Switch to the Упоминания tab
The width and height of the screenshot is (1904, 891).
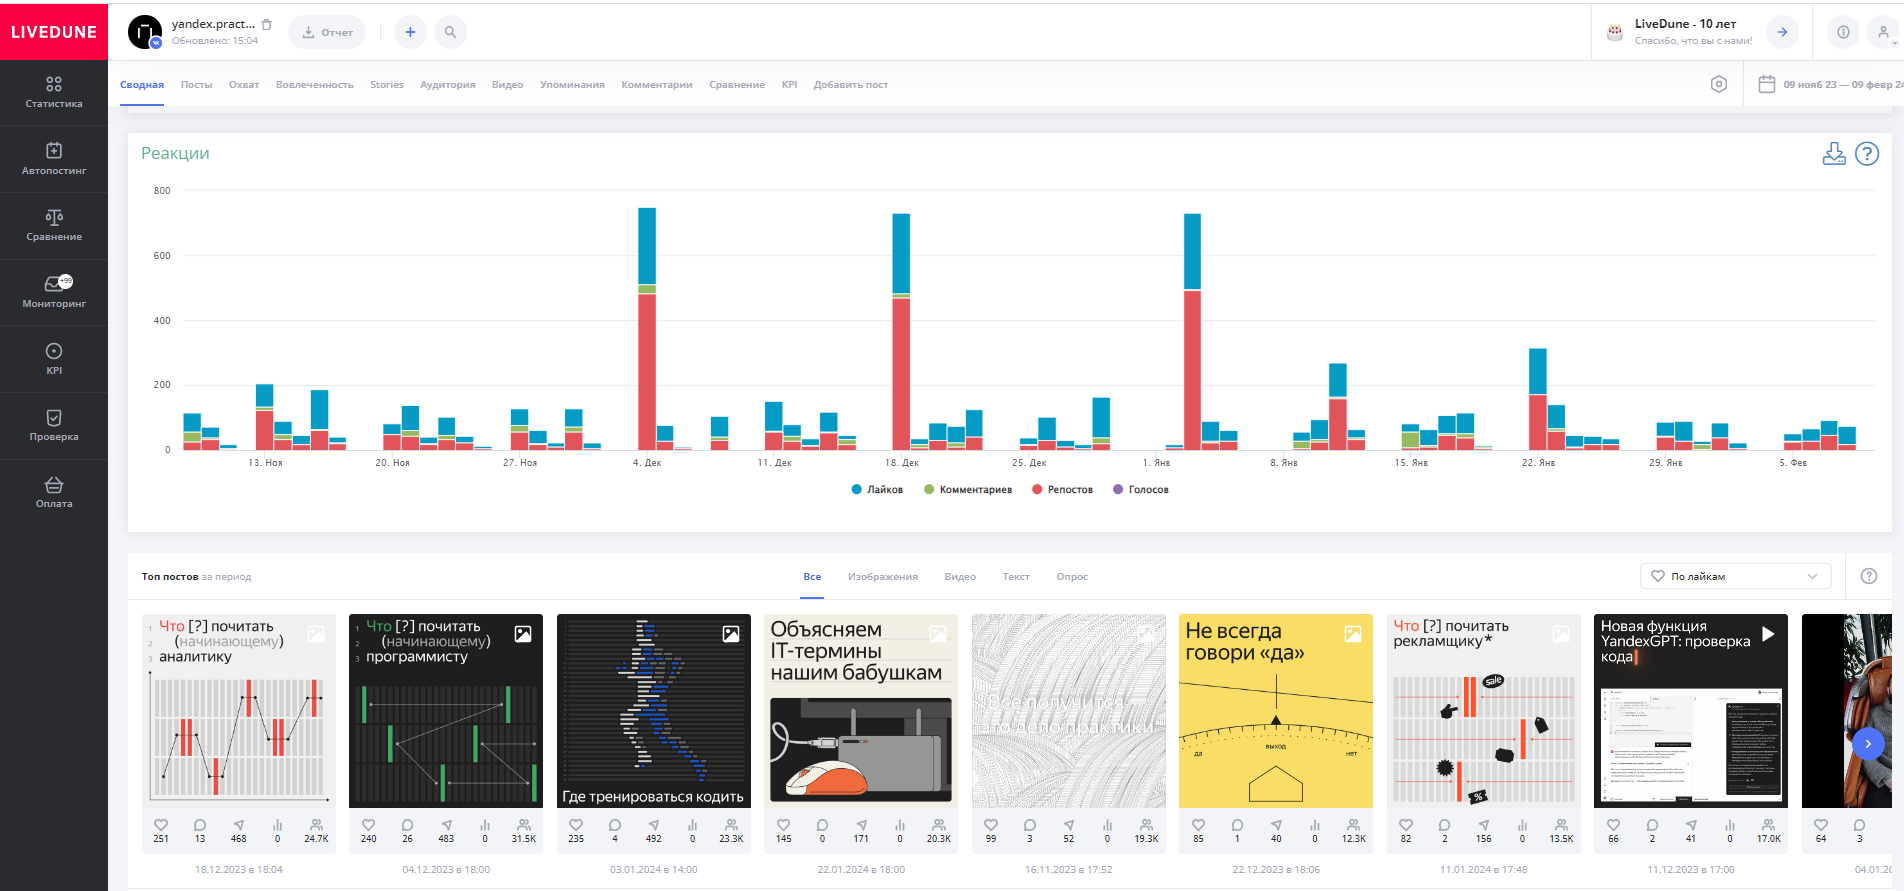coord(572,85)
